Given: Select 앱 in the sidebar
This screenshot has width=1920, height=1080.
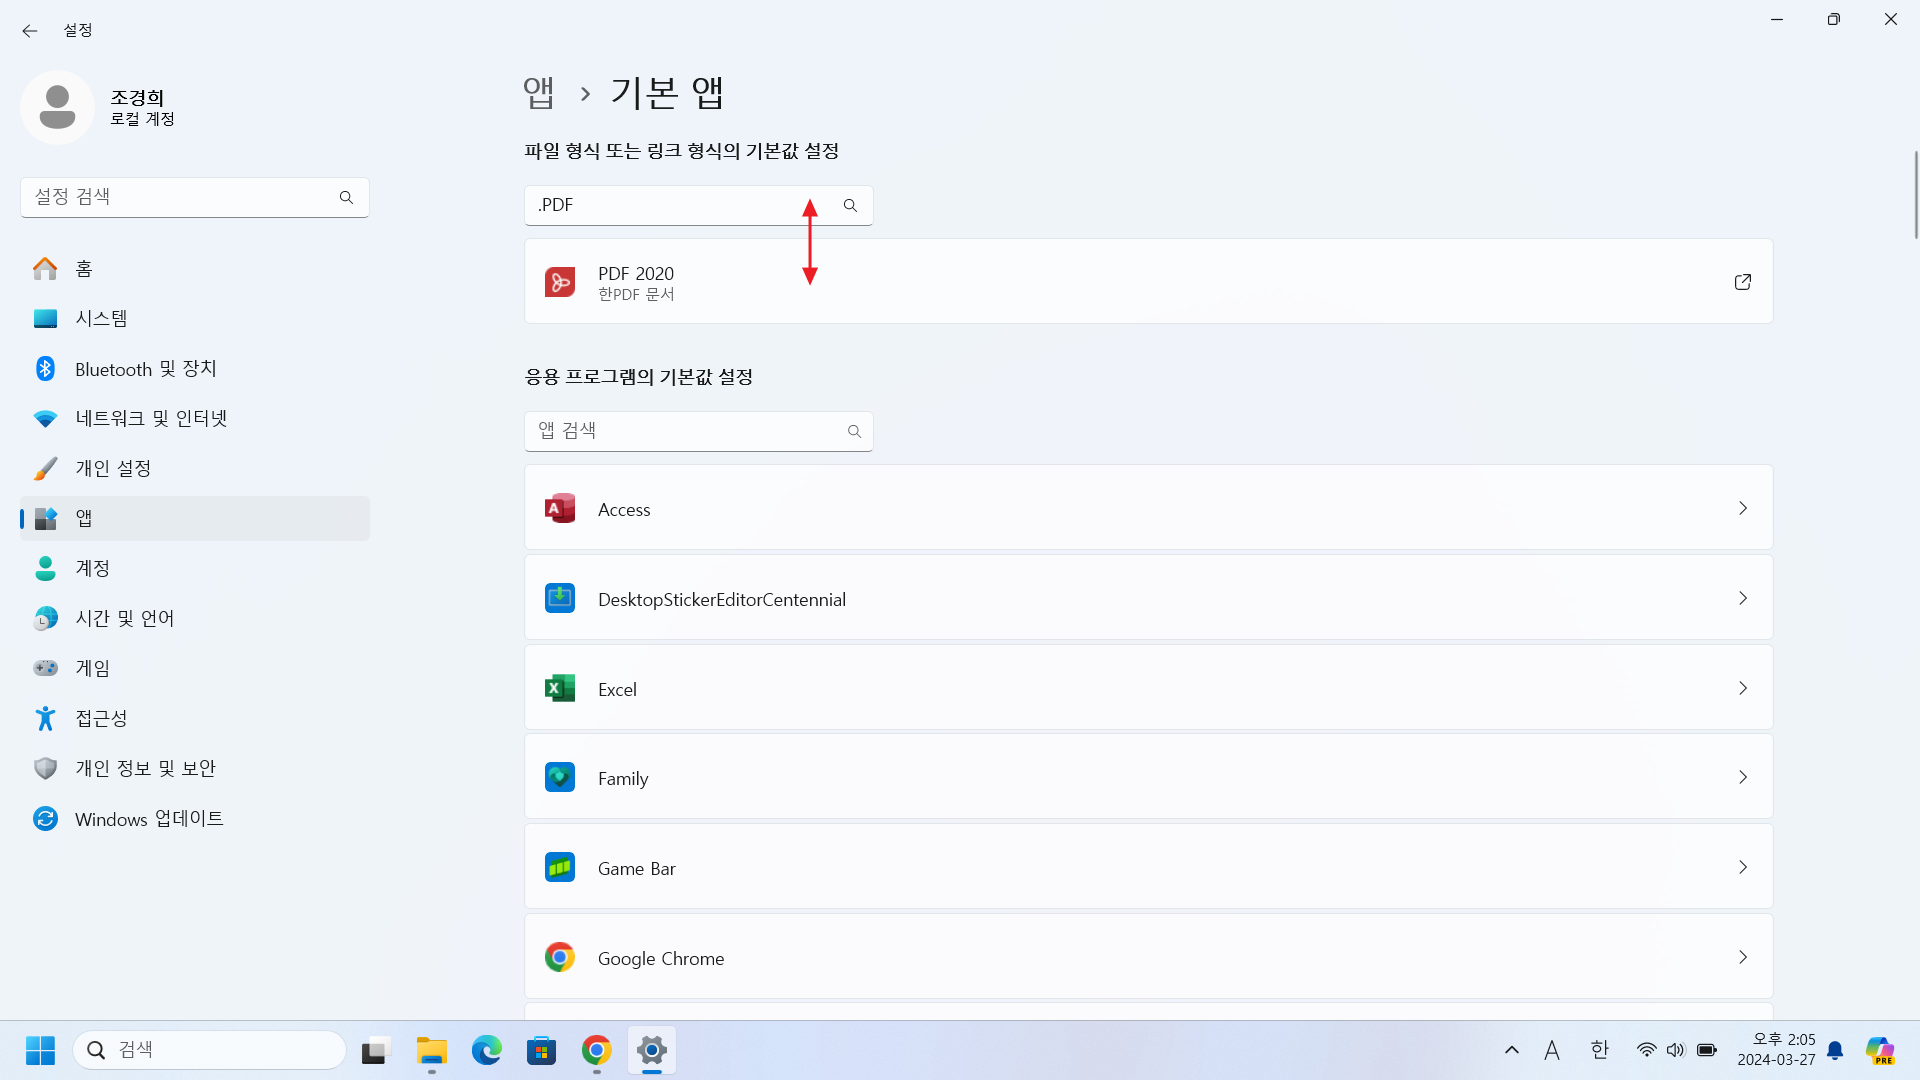Looking at the screenshot, I should pos(195,518).
